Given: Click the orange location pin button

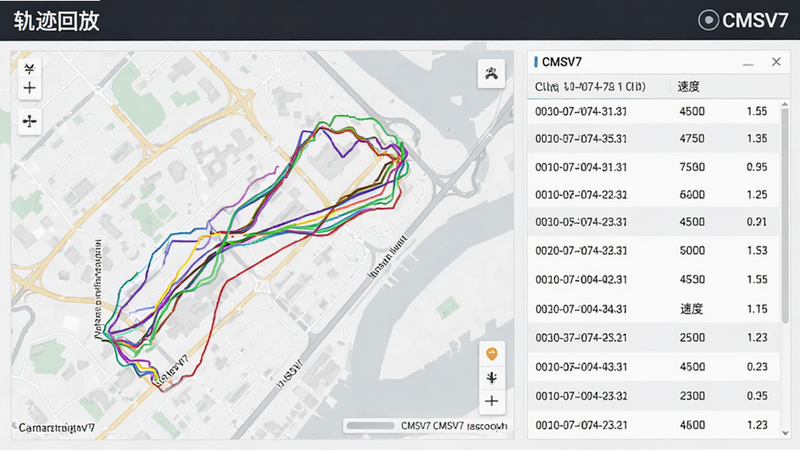Looking at the screenshot, I should click(492, 354).
